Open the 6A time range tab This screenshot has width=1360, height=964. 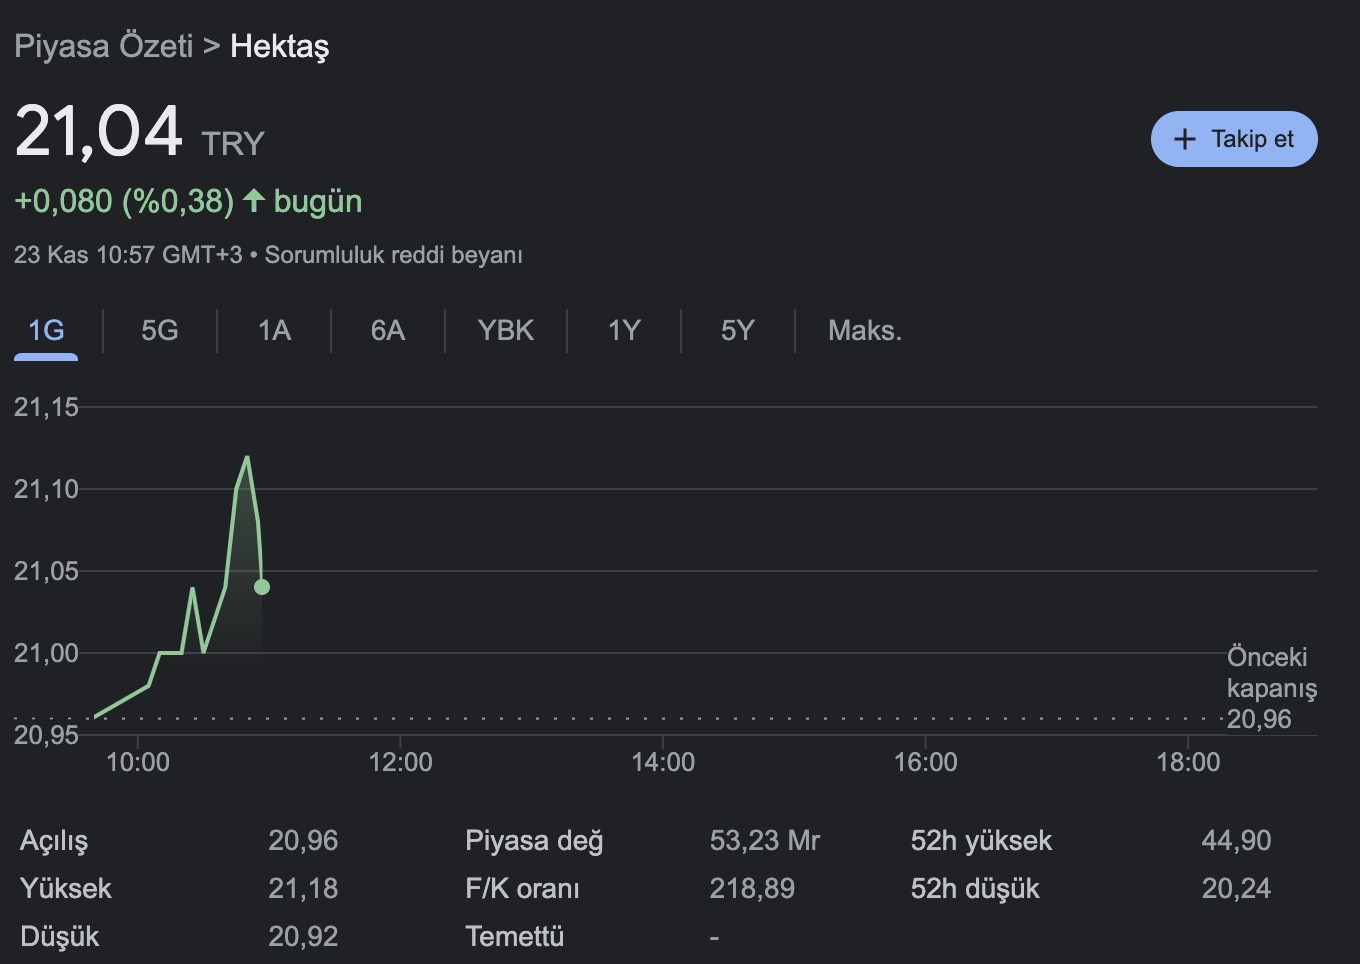pyautogui.click(x=388, y=330)
